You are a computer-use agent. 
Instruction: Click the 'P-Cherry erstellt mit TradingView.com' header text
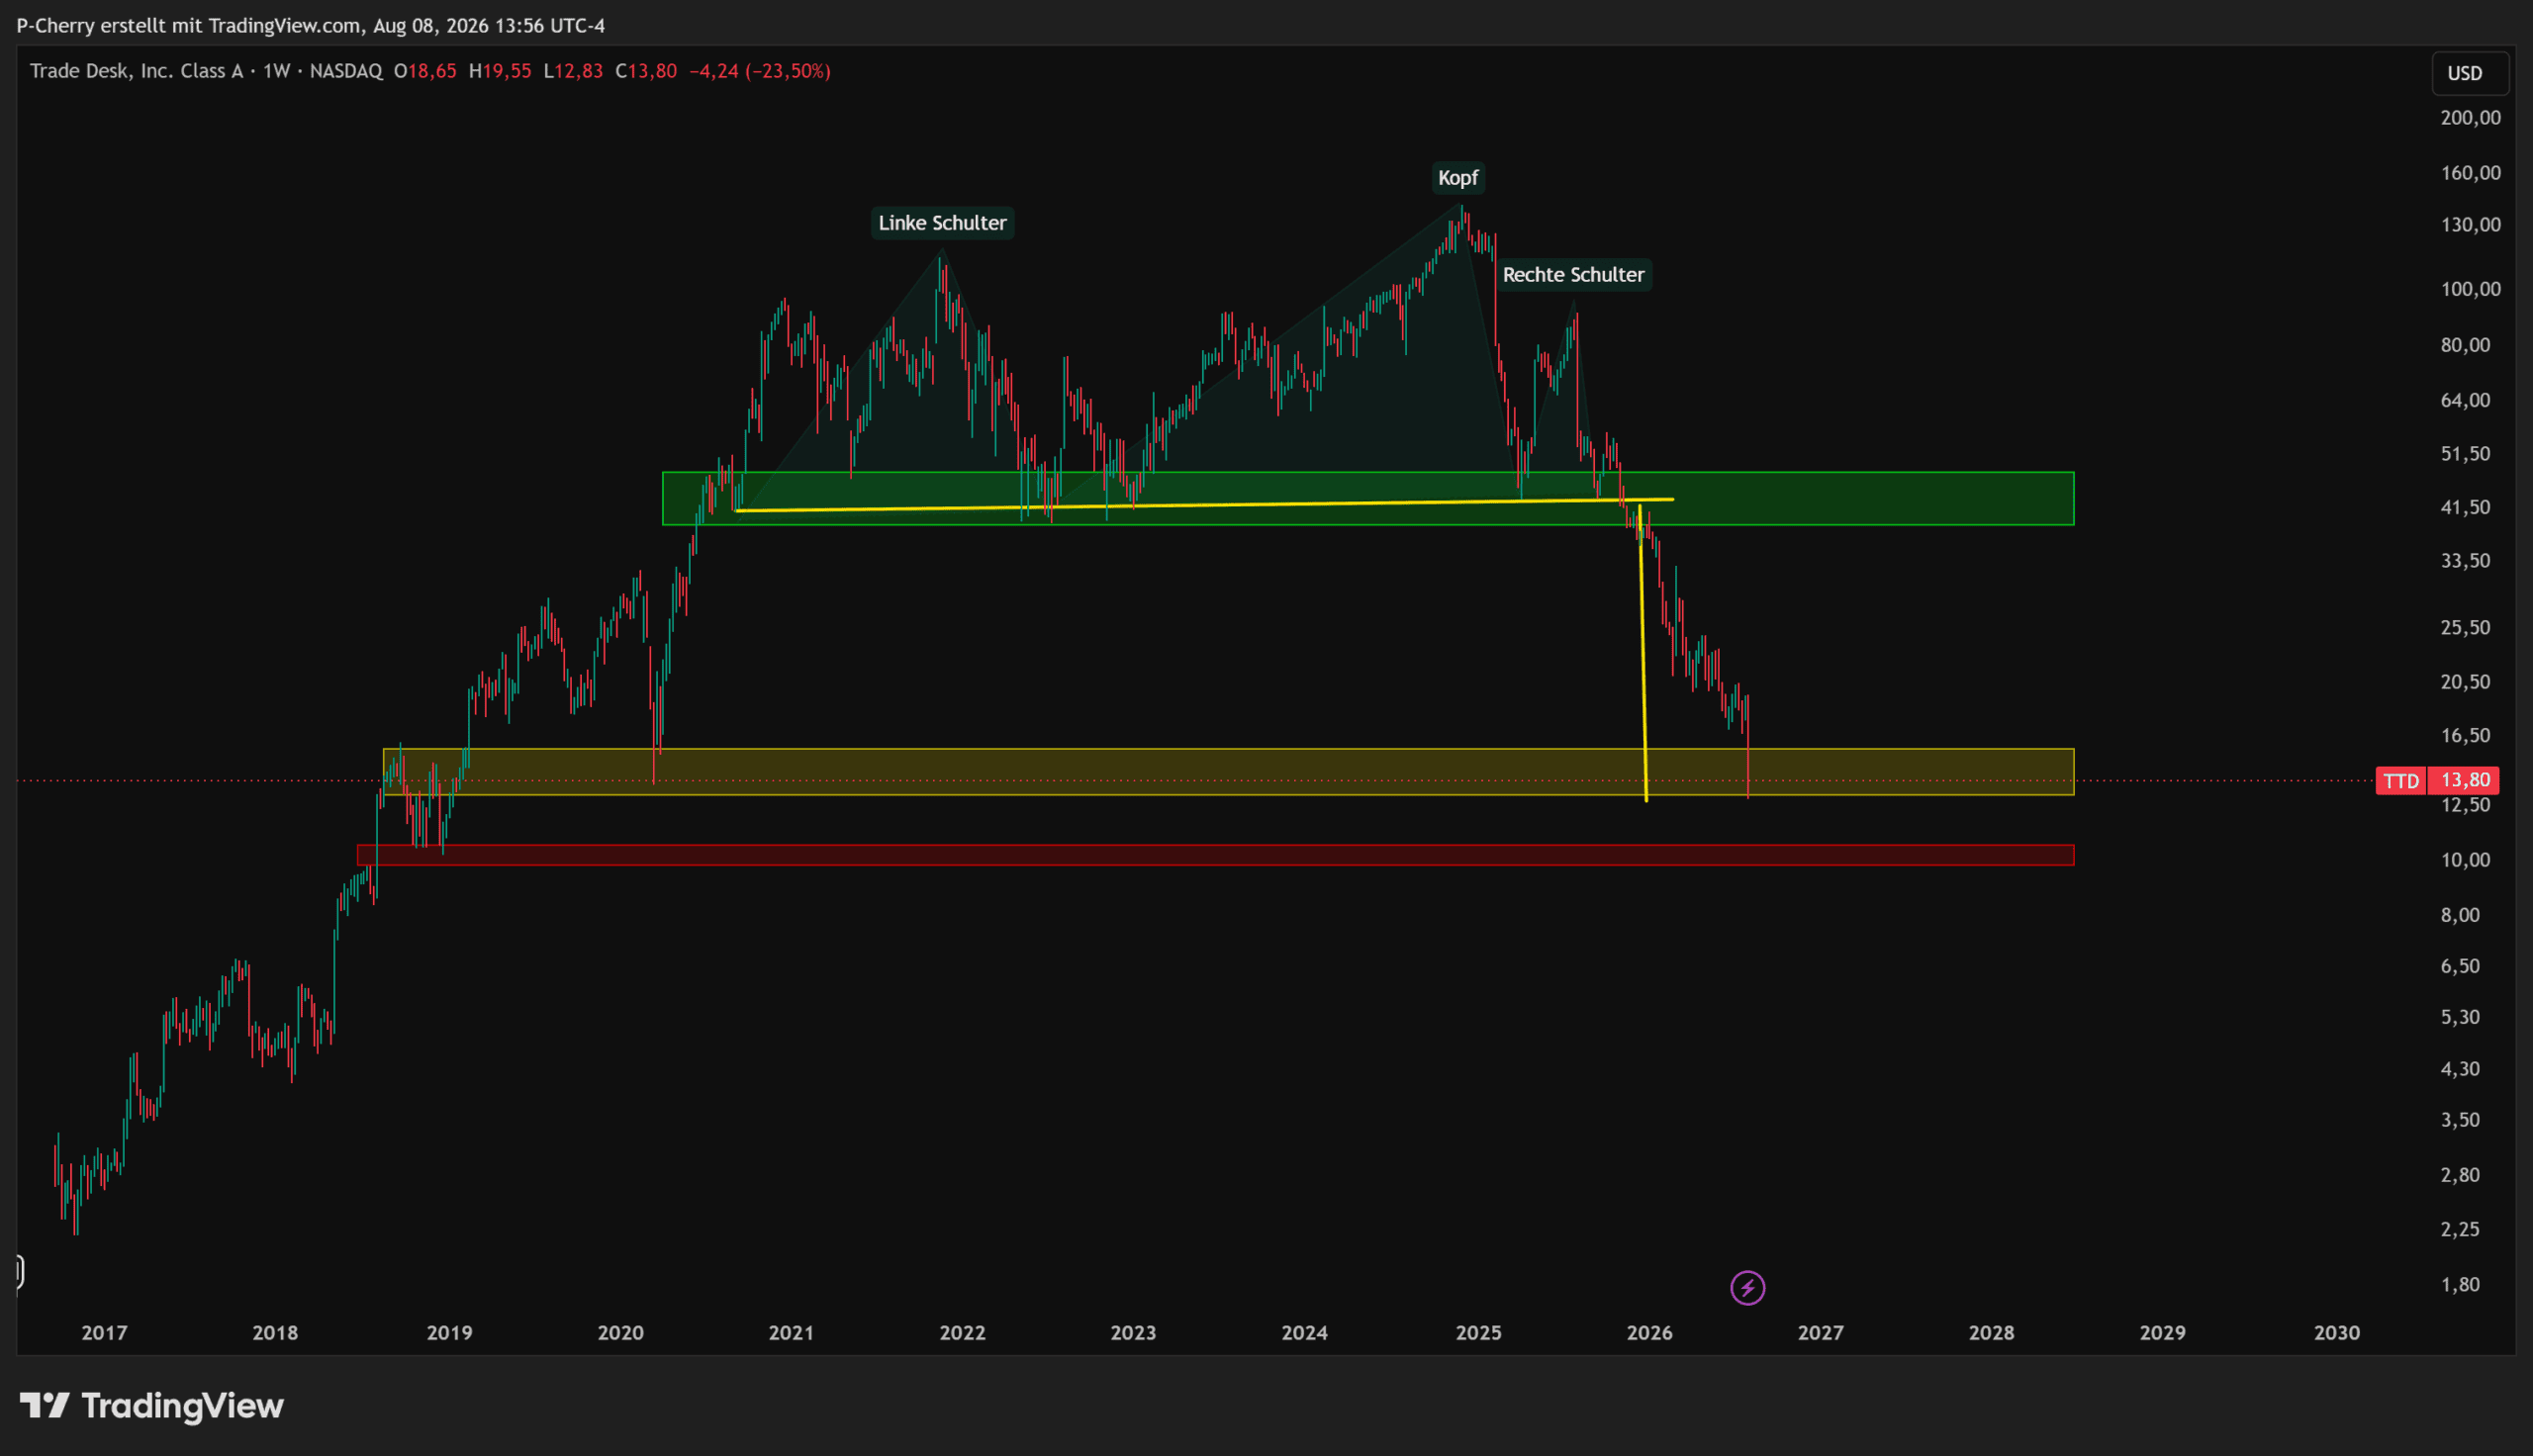click(x=189, y=26)
